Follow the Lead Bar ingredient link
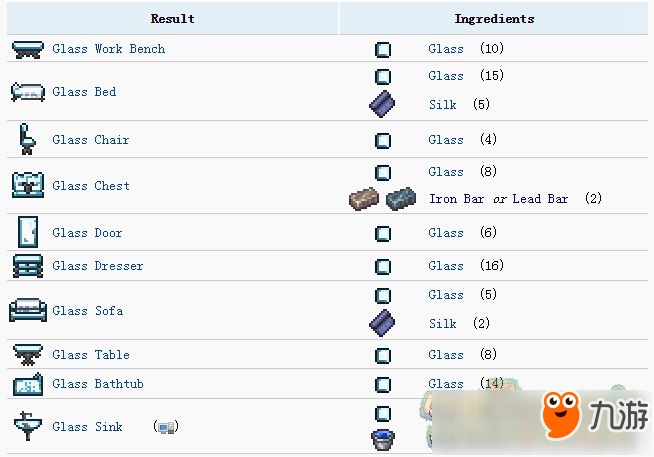This screenshot has height=457, width=654. pyautogui.click(x=541, y=199)
